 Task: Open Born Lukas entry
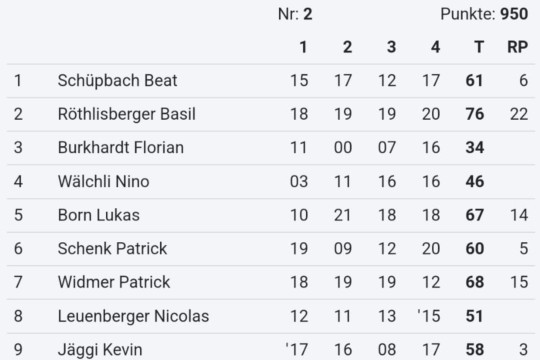(98, 215)
